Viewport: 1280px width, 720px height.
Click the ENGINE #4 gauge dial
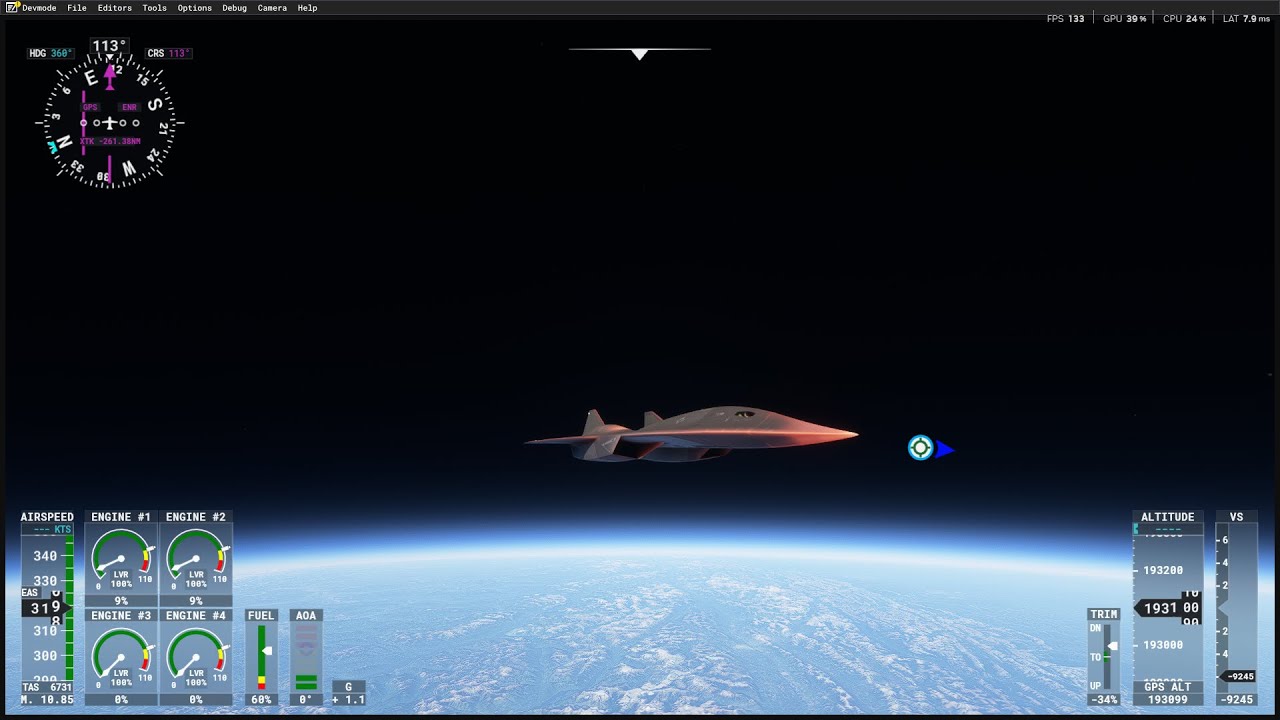pos(196,658)
